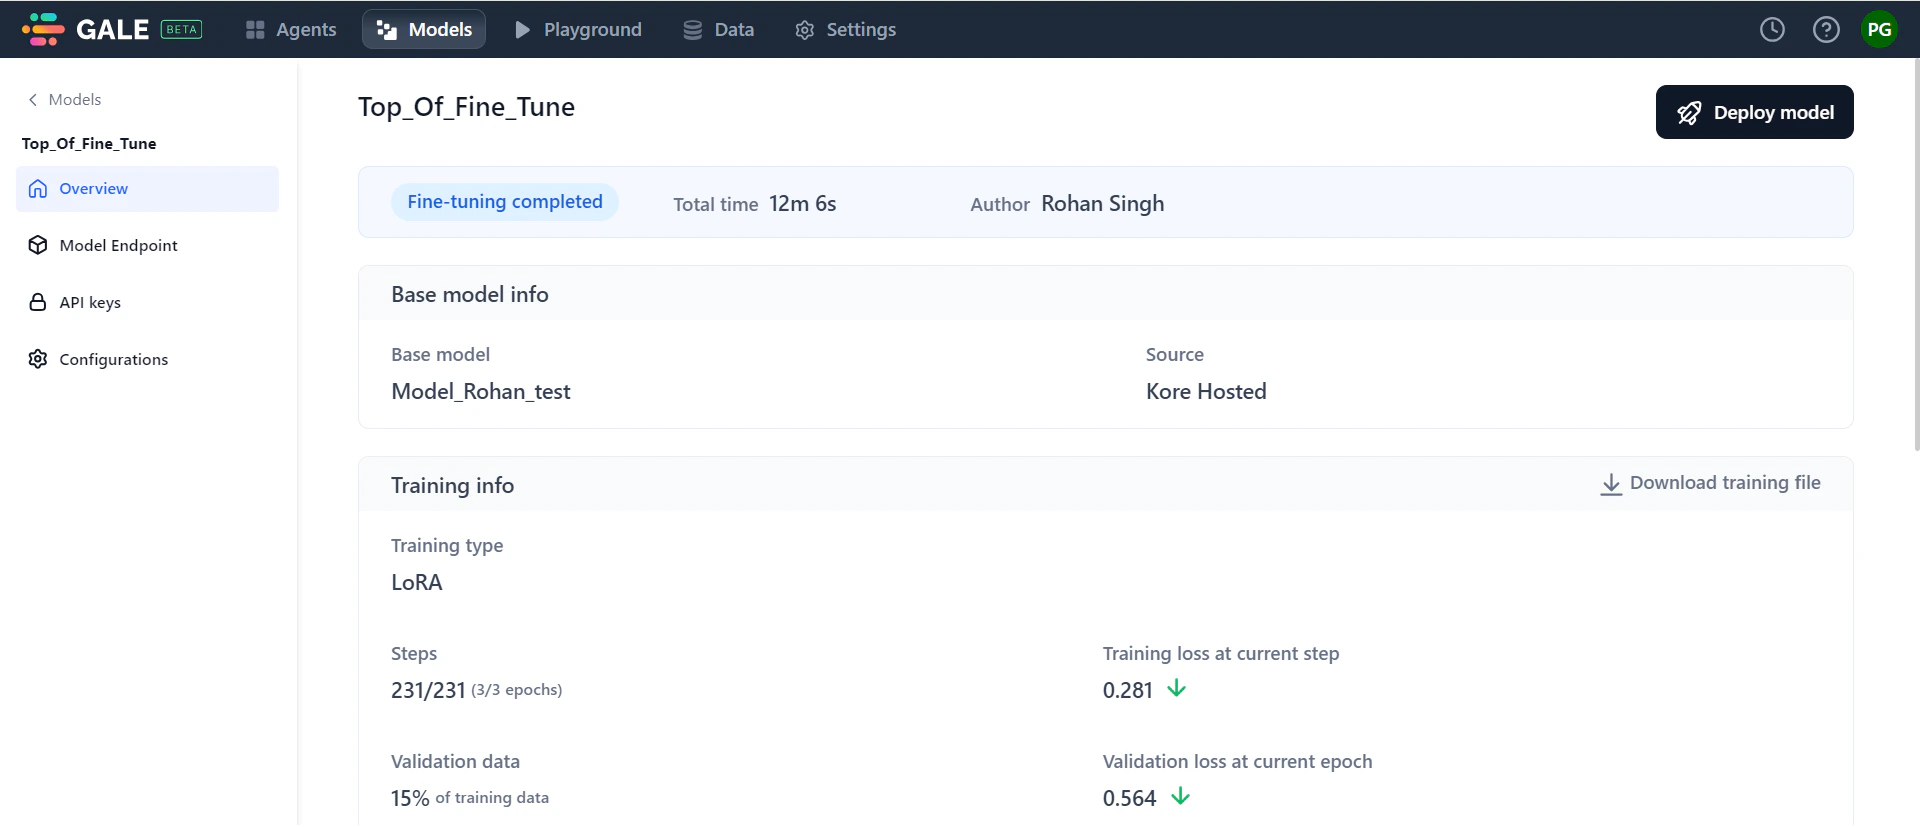Click the BETA badge next to GALE
This screenshot has width=1920, height=827.
pos(181,29)
